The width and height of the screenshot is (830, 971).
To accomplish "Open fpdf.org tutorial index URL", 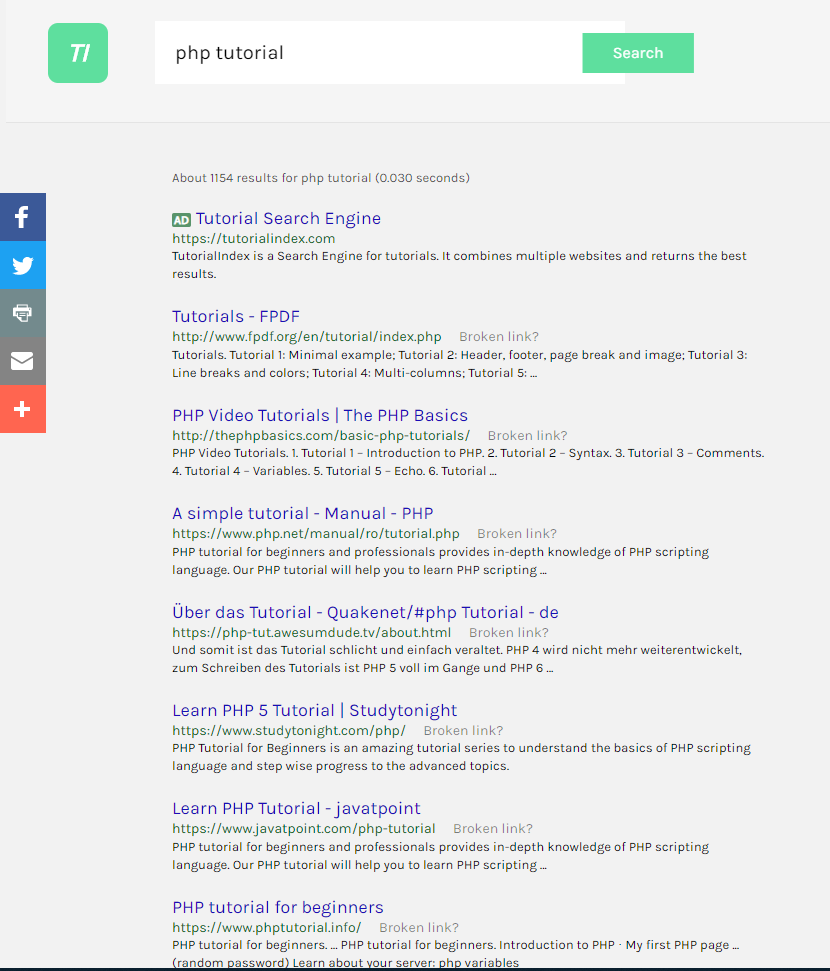I will click(307, 337).
